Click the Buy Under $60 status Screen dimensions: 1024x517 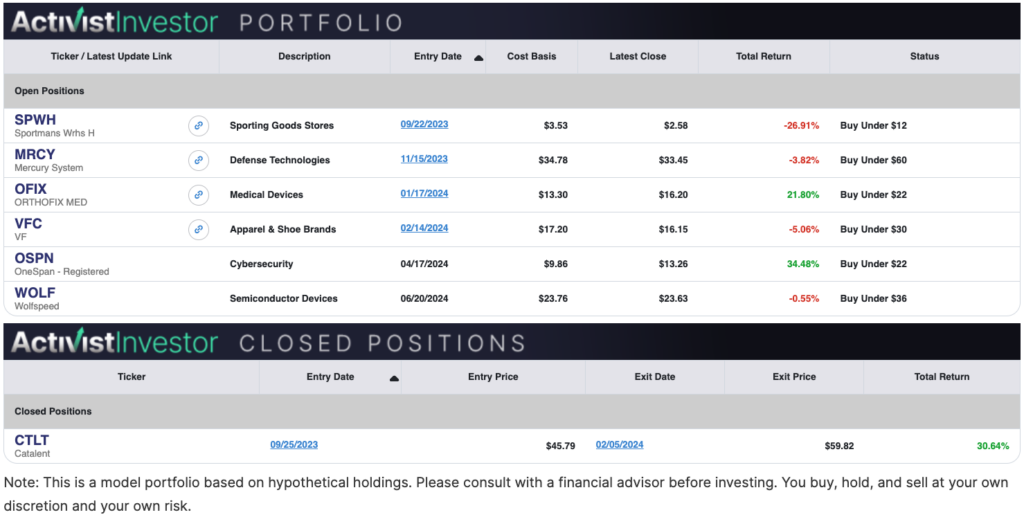[x=873, y=160]
